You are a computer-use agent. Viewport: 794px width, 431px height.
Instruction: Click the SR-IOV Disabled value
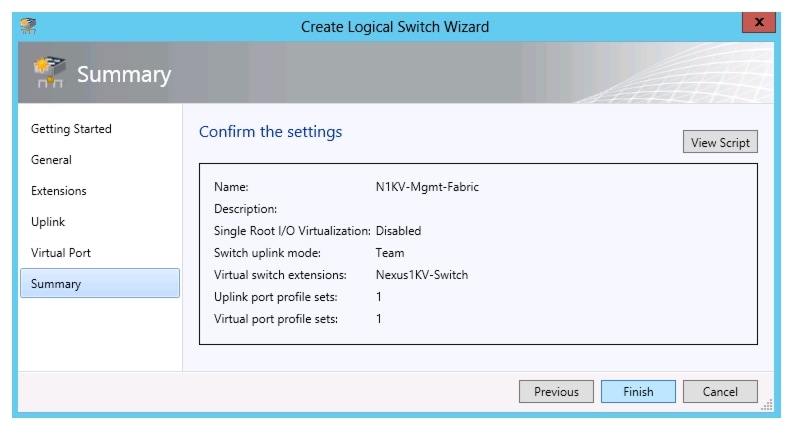point(398,231)
